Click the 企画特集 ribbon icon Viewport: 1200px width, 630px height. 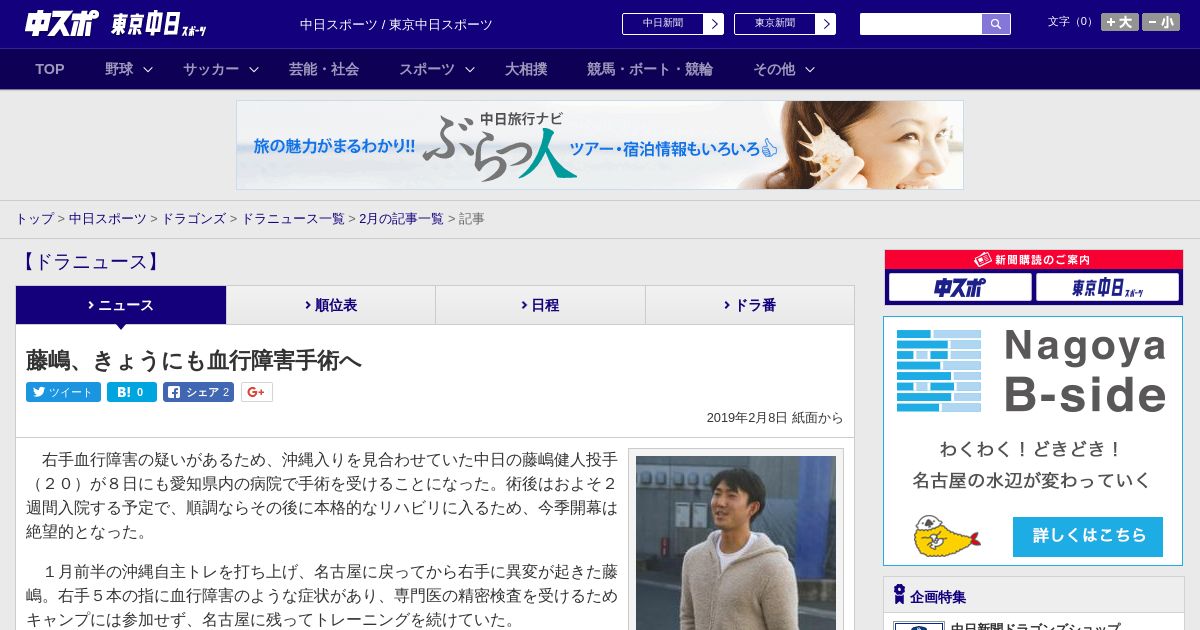coord(899,595)
